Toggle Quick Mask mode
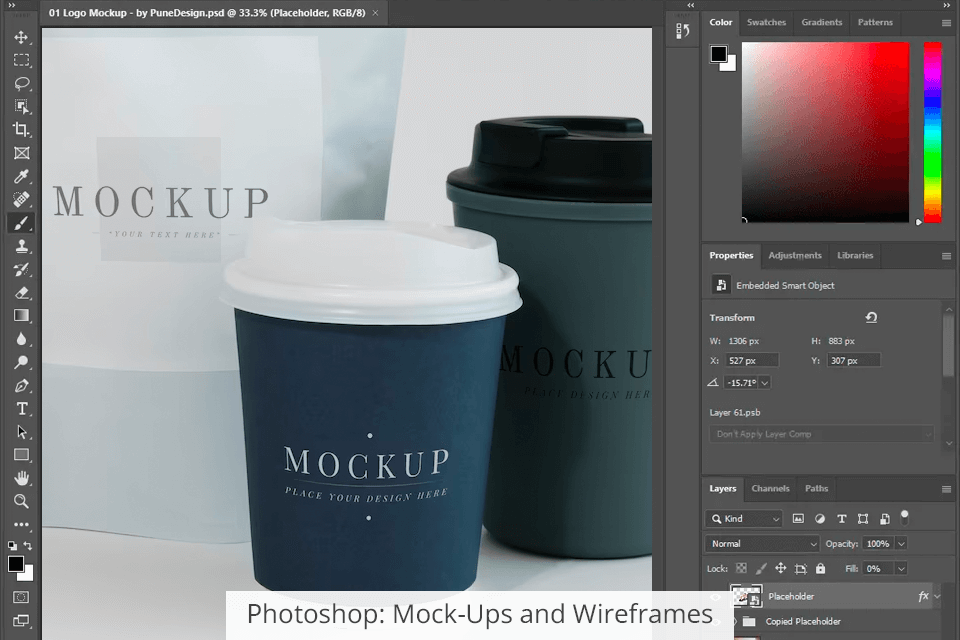The image size is (960, 640). [21, 597]
